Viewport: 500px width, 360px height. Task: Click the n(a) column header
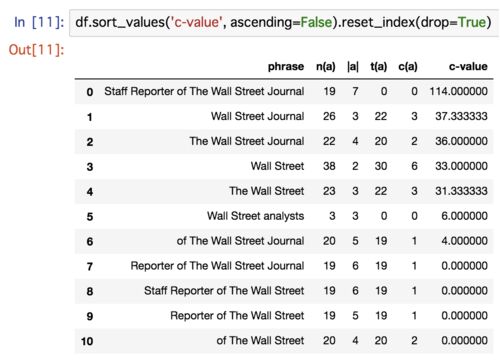[x=325, y=66]
